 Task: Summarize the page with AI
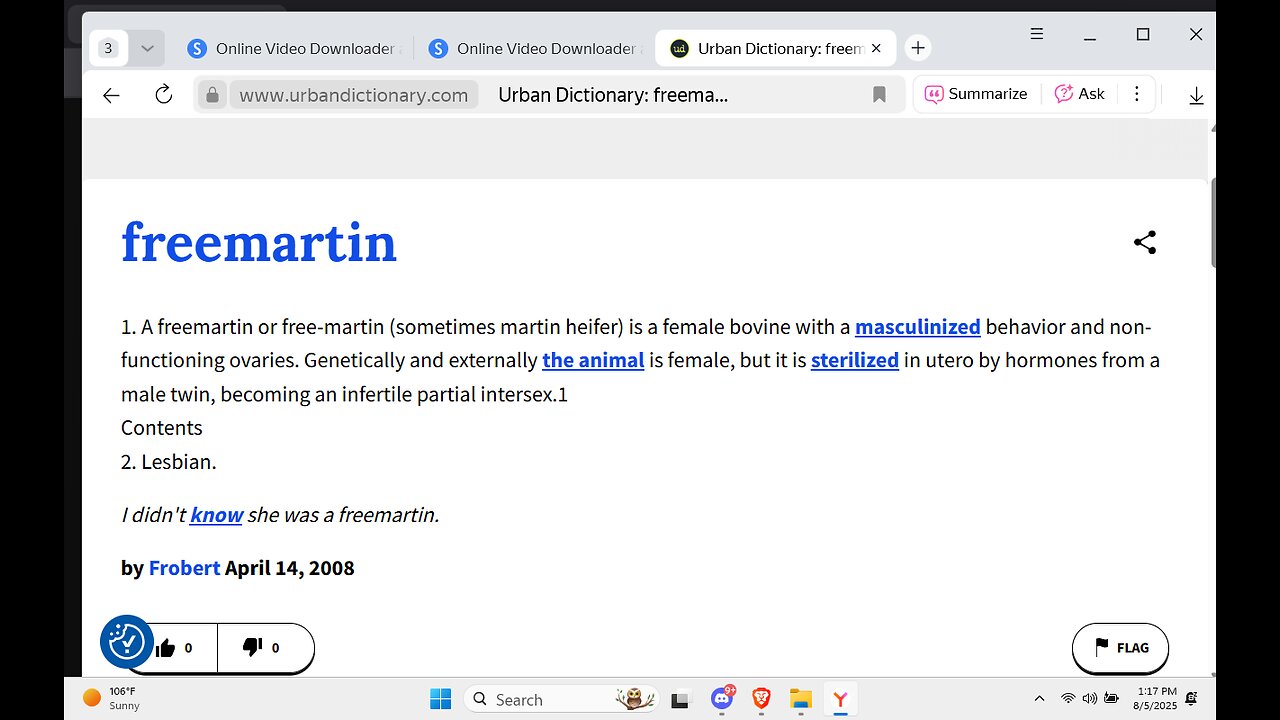tap(975, 94)
